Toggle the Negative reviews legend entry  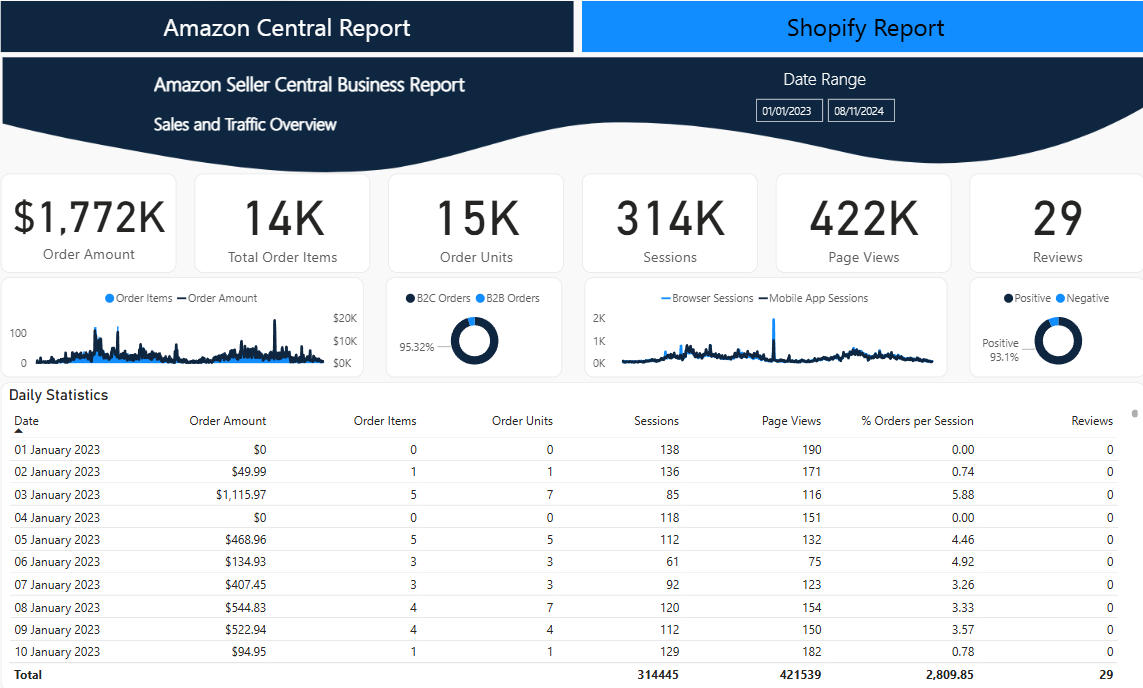point(1087,298)
